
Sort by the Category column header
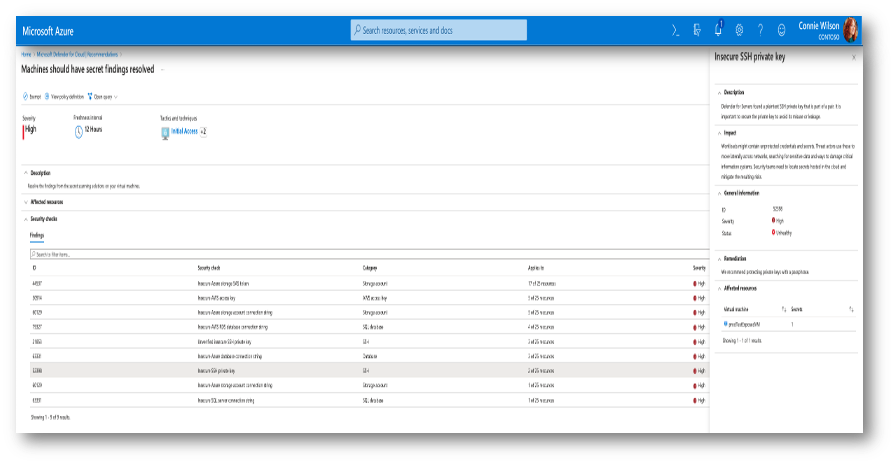pos(369,268)
